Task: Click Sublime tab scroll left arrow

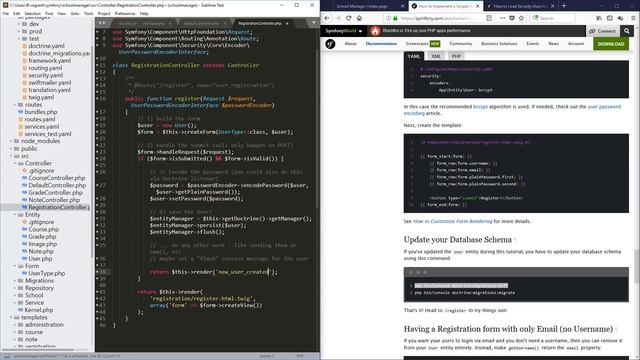Action: (x=100, y=23)
